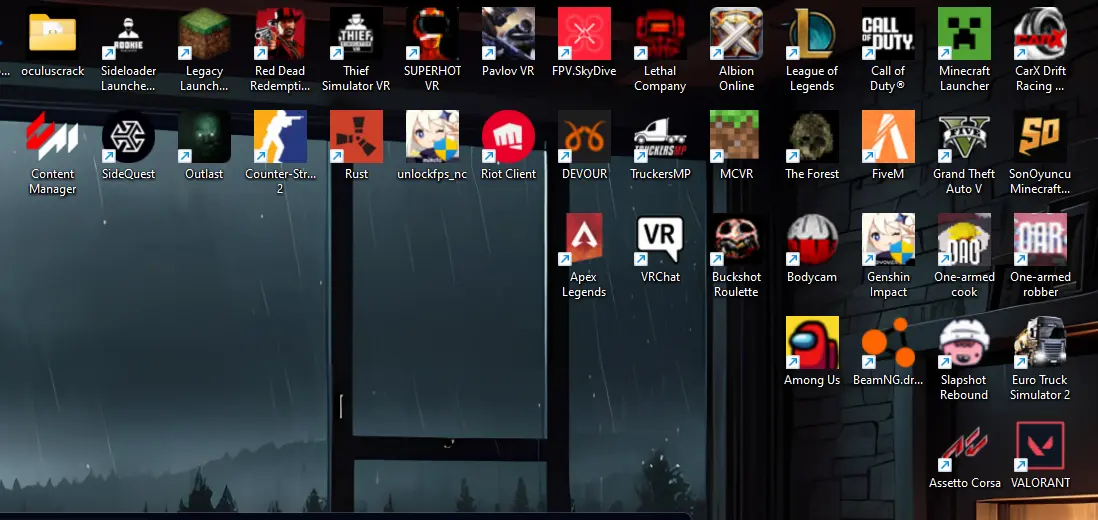The image size is (1098, 520).
Task: Click the Genshin Impact icon
Action: pos(888,240)
